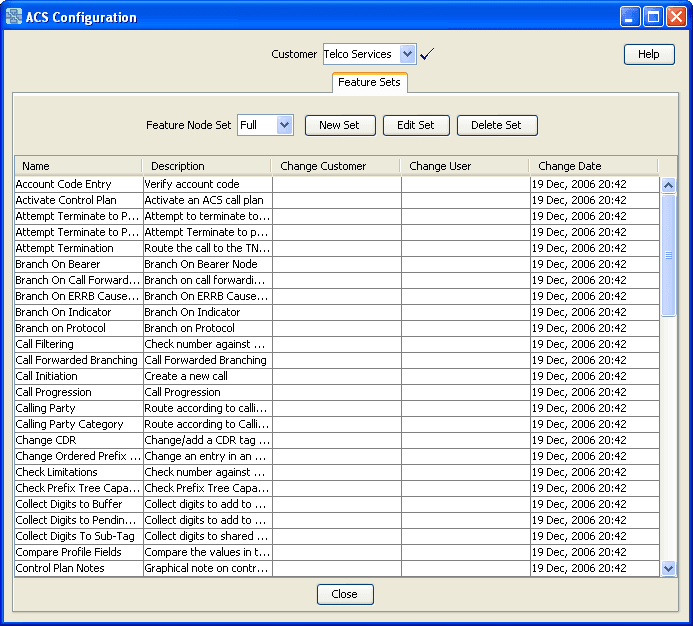This screenshot has height=626, width=693.
Task: Click the Change/add a CDR tag … description
Action: [207, 440]
